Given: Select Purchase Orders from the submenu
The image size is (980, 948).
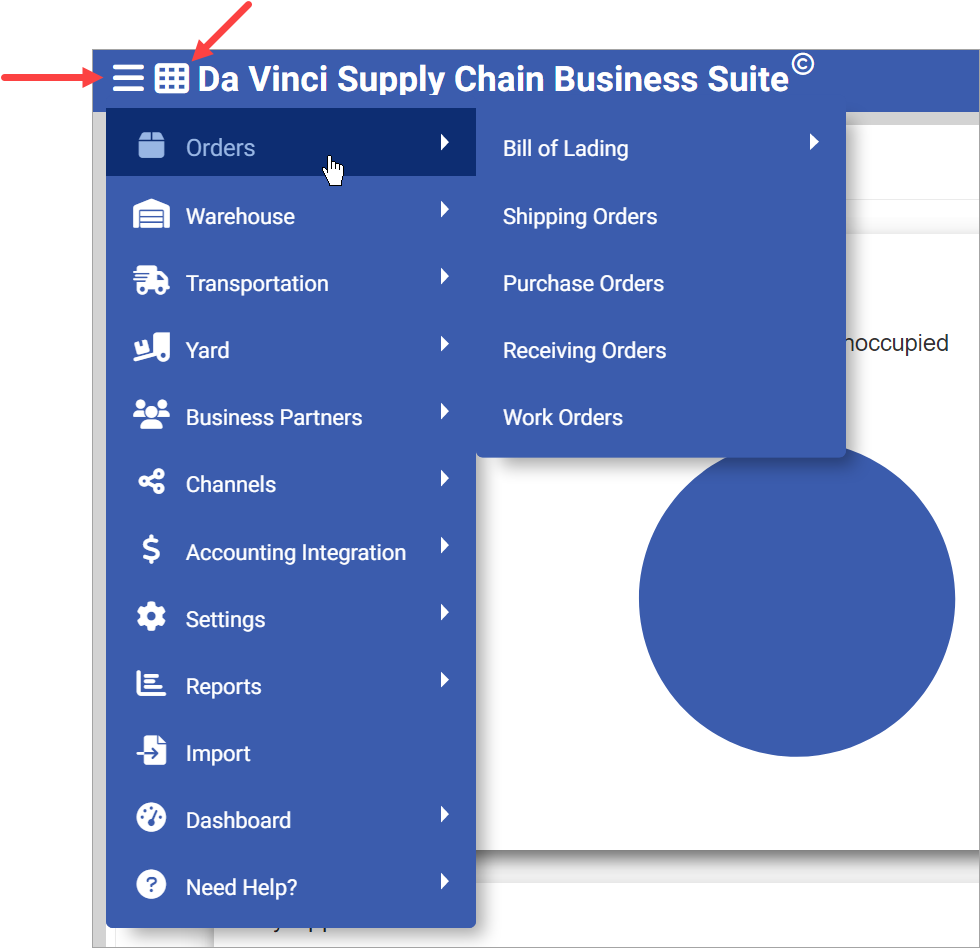Looking at the screenshot, I should [583, 283].
